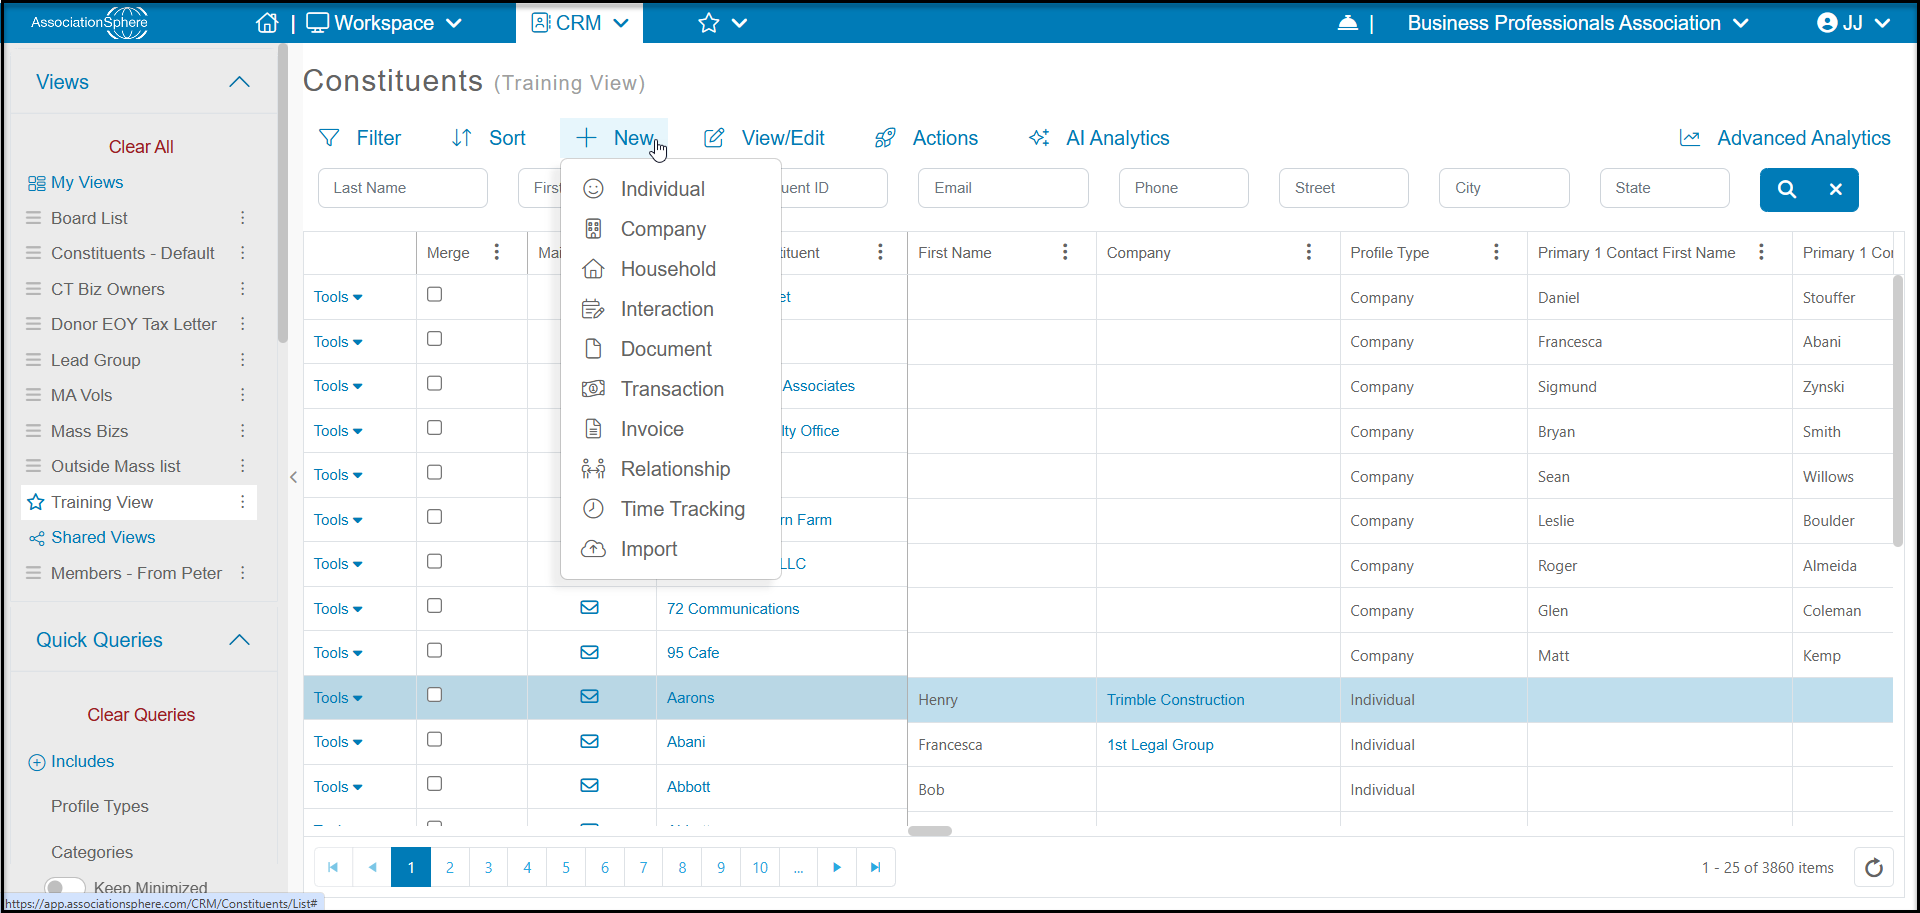Open Trimble Construction company link
Screen dimensions: 1920x913
point(1175,700)
